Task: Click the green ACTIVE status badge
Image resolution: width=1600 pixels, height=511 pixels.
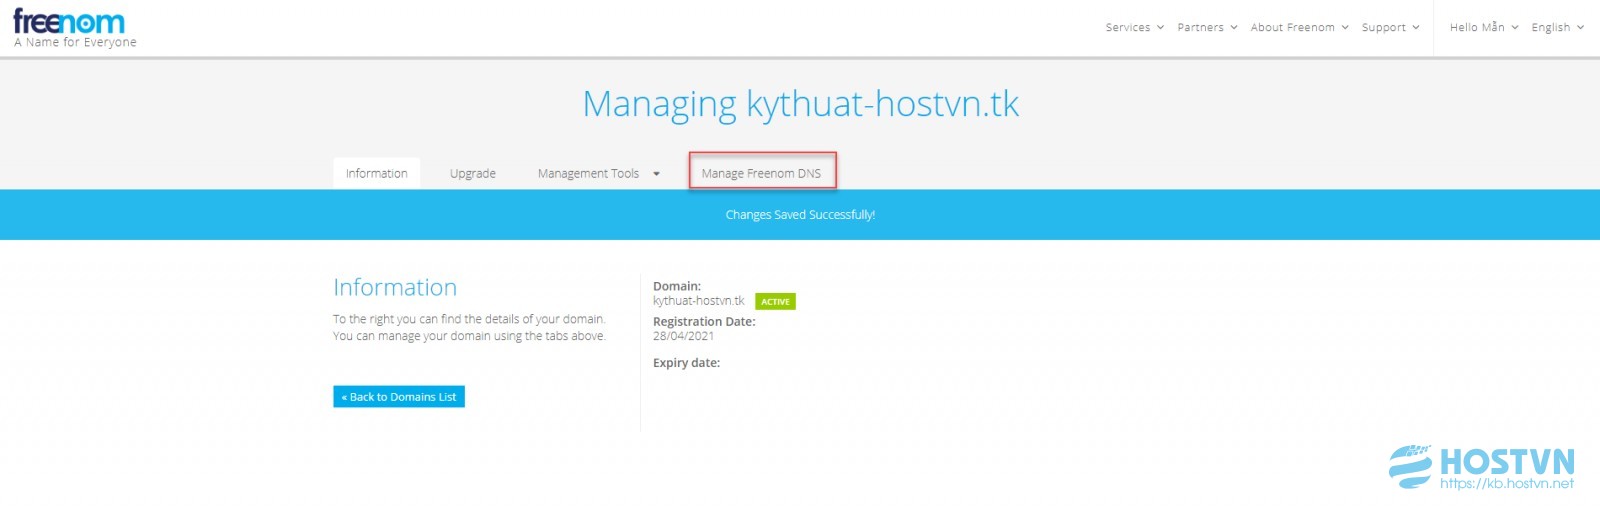Action: (775, 302)
